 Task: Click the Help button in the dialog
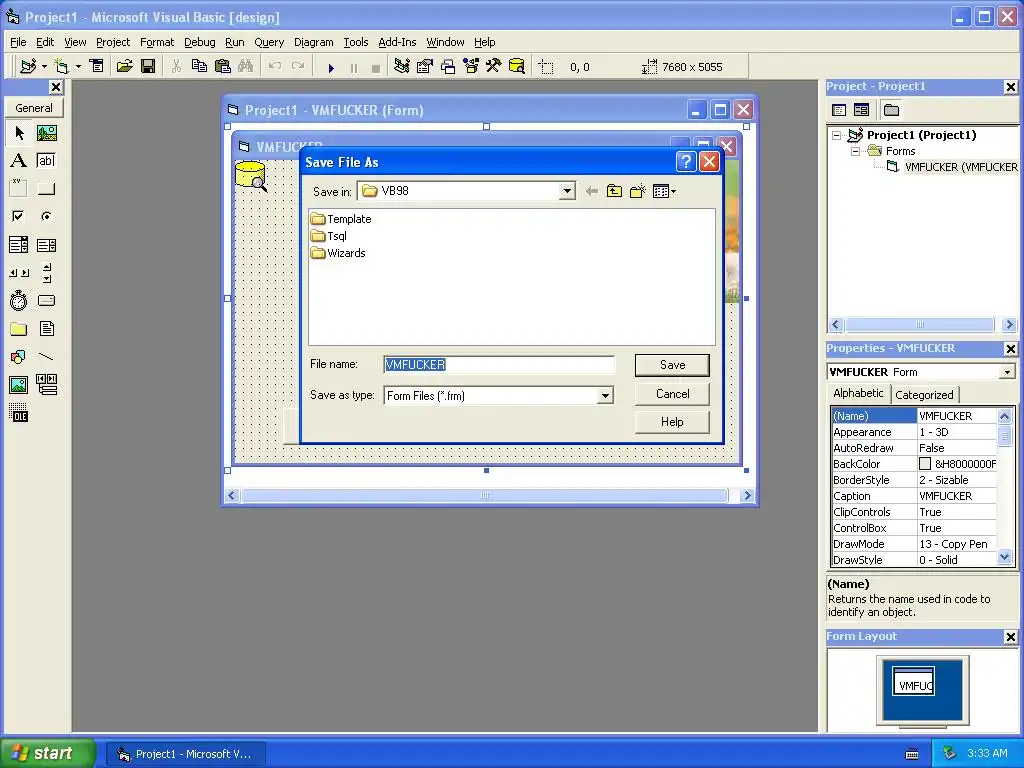[x=672, y=422]
